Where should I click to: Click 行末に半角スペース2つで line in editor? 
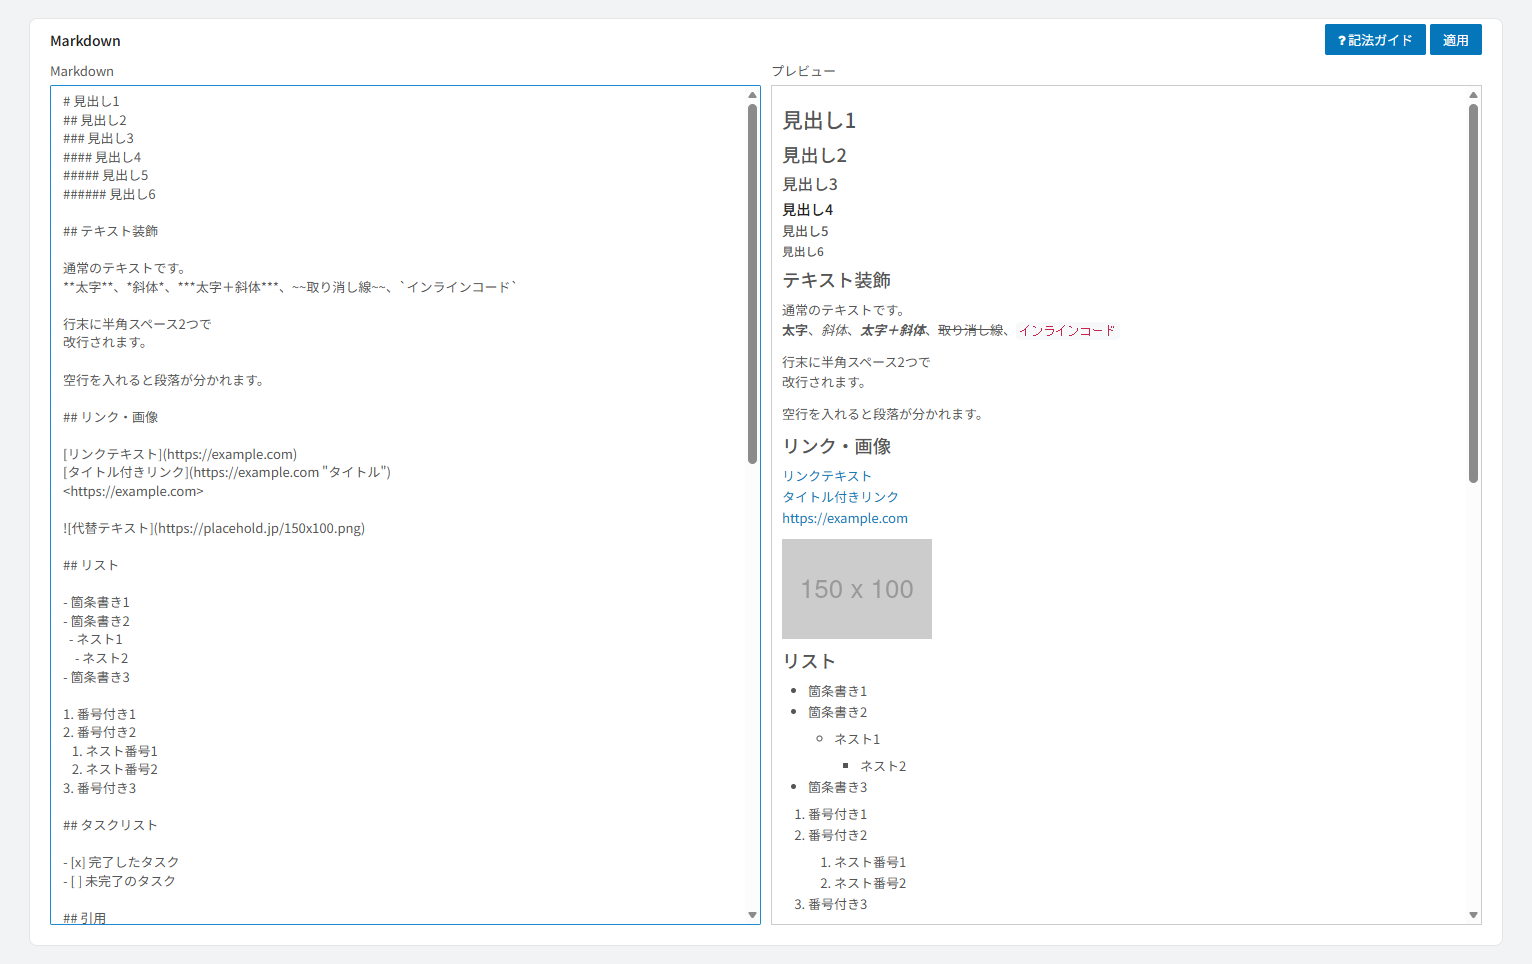point(137,324)
